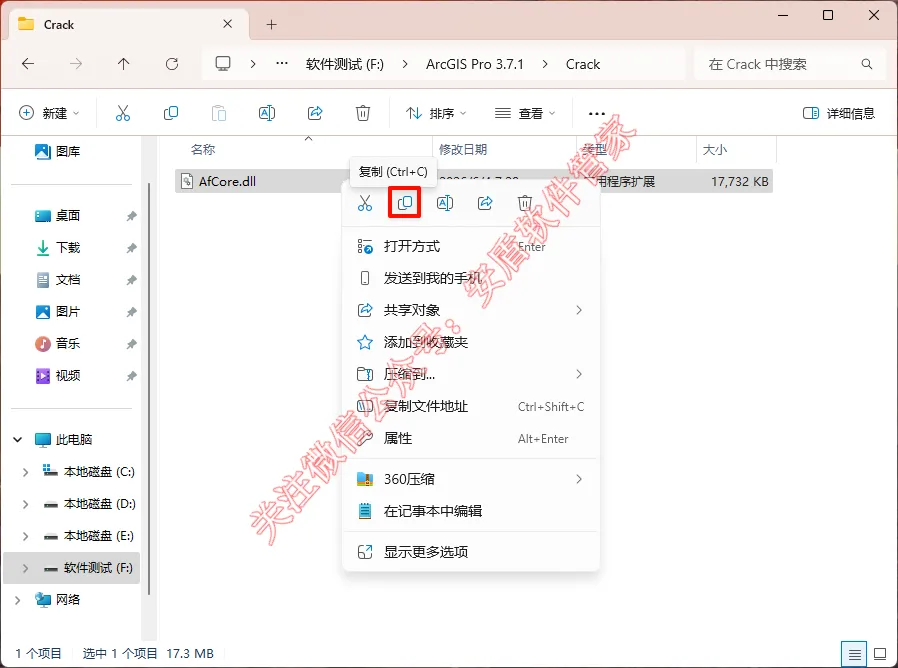898x668 pixels.
Task: Click the Refresh icon in navigation bar
Action: [172, 64]
